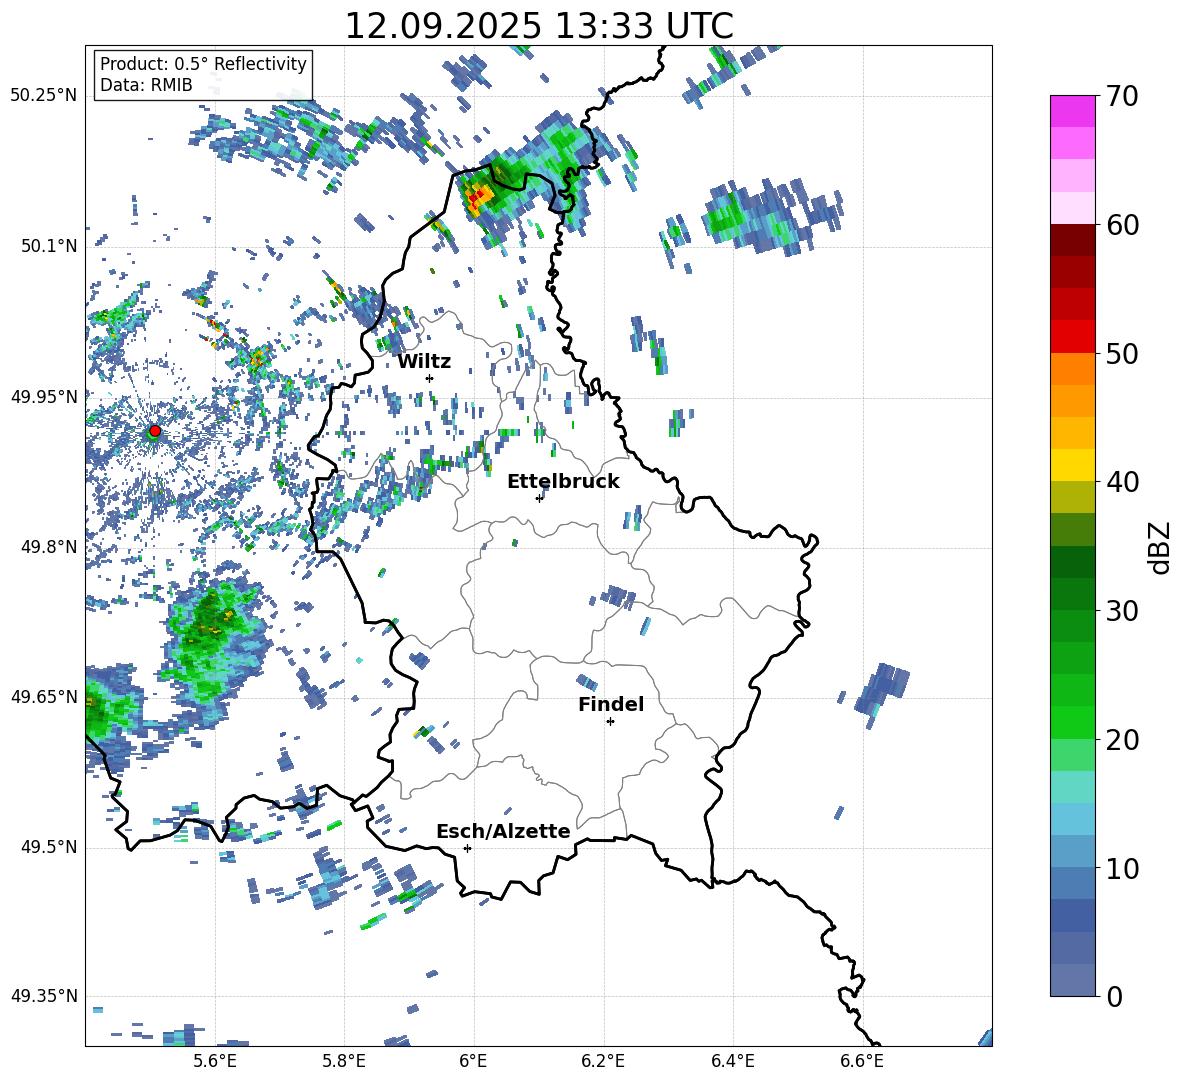Image resolution: width=1184 pixels, height=1081 pixels.
Task: Click the colorbar tick label 10
Action: [x=1122, y=868]
